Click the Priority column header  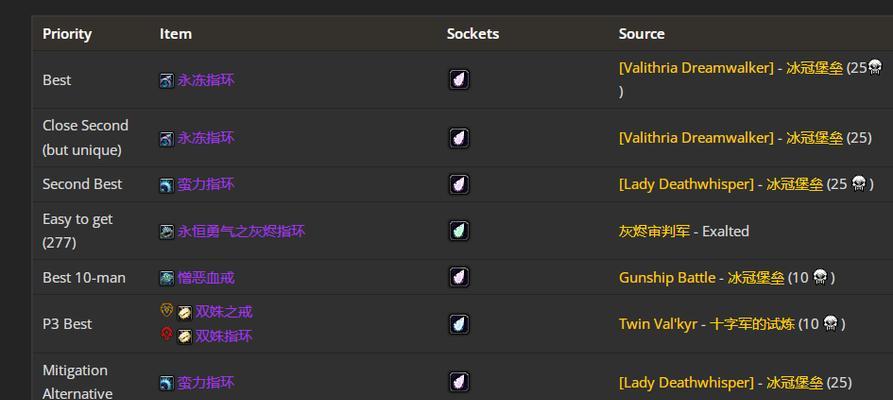click(x=67, y=34)
